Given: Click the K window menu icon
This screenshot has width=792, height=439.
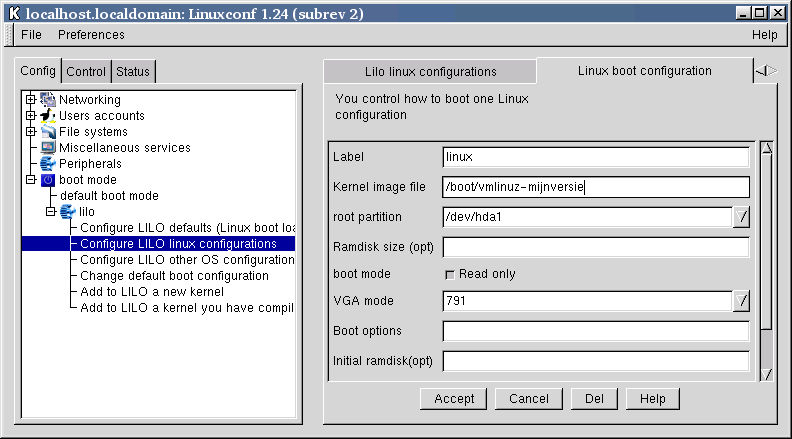Looking at the screenshot, I should [x=14, y=13].
